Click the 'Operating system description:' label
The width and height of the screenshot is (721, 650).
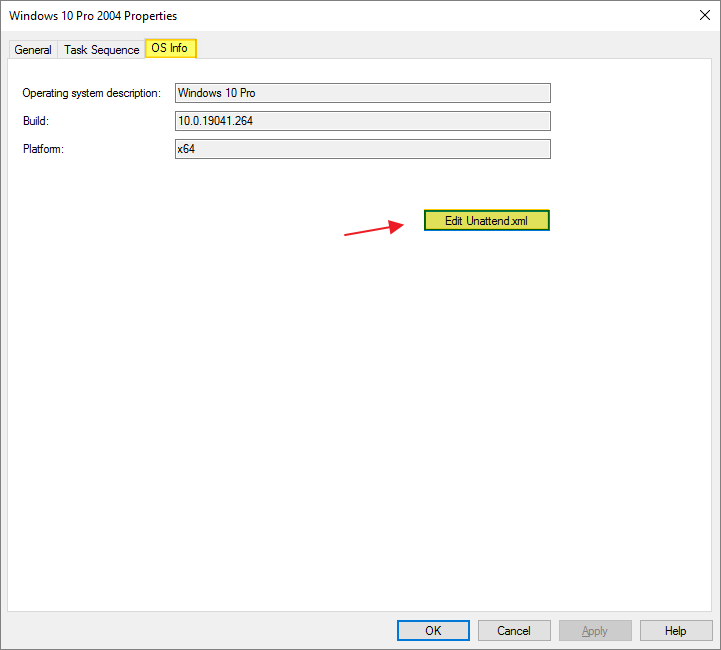click(x=91, y=93)
